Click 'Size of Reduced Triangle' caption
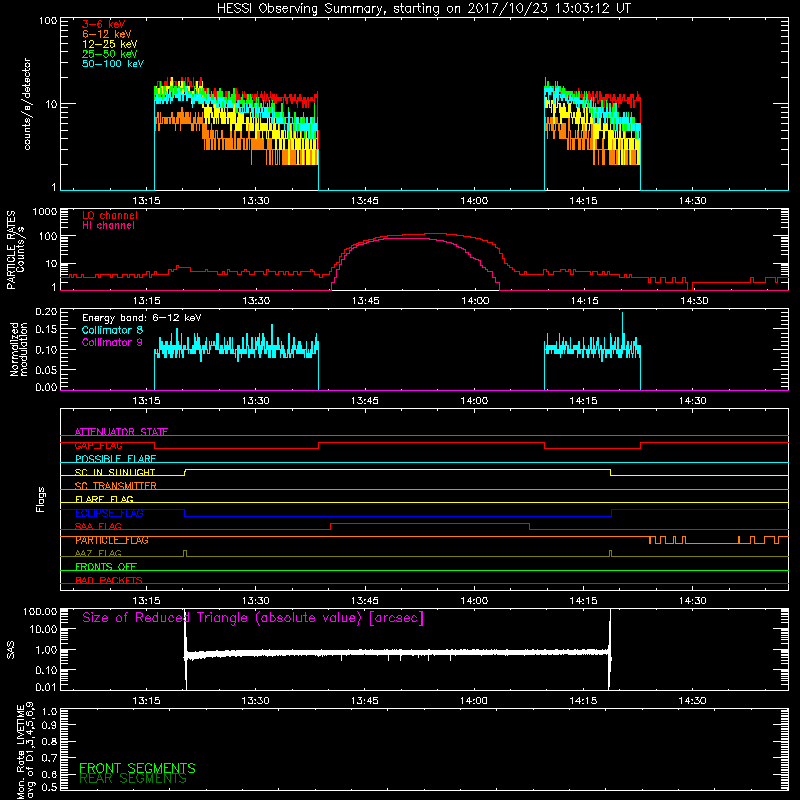The height and width of the screenshot is (800, 800). click(253, 618)
